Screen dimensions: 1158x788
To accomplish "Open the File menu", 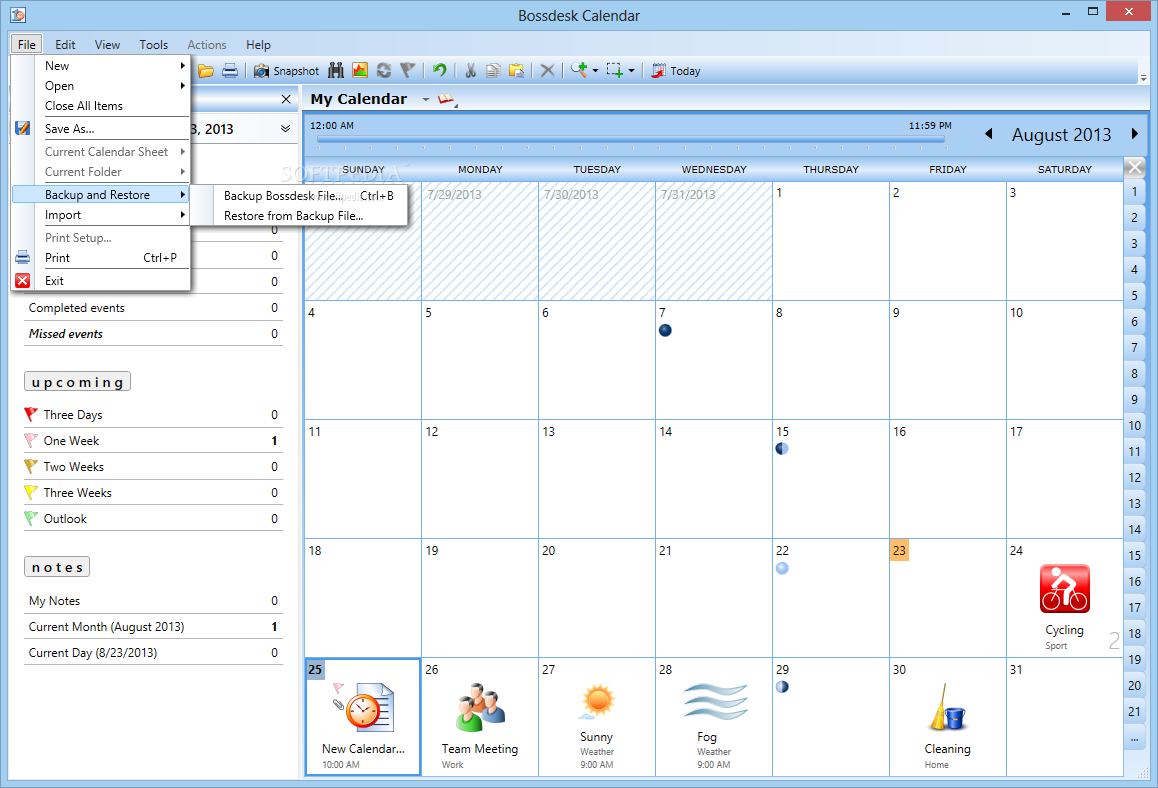I will pos(27,44).
